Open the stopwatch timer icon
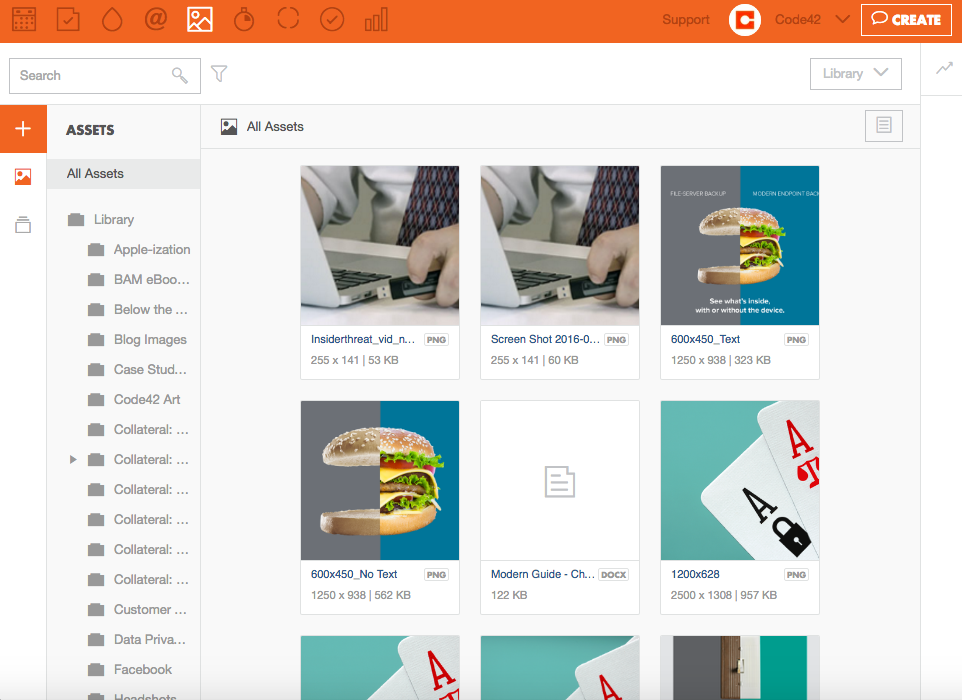This screenshot has width=962, height=700. (244, 20)
